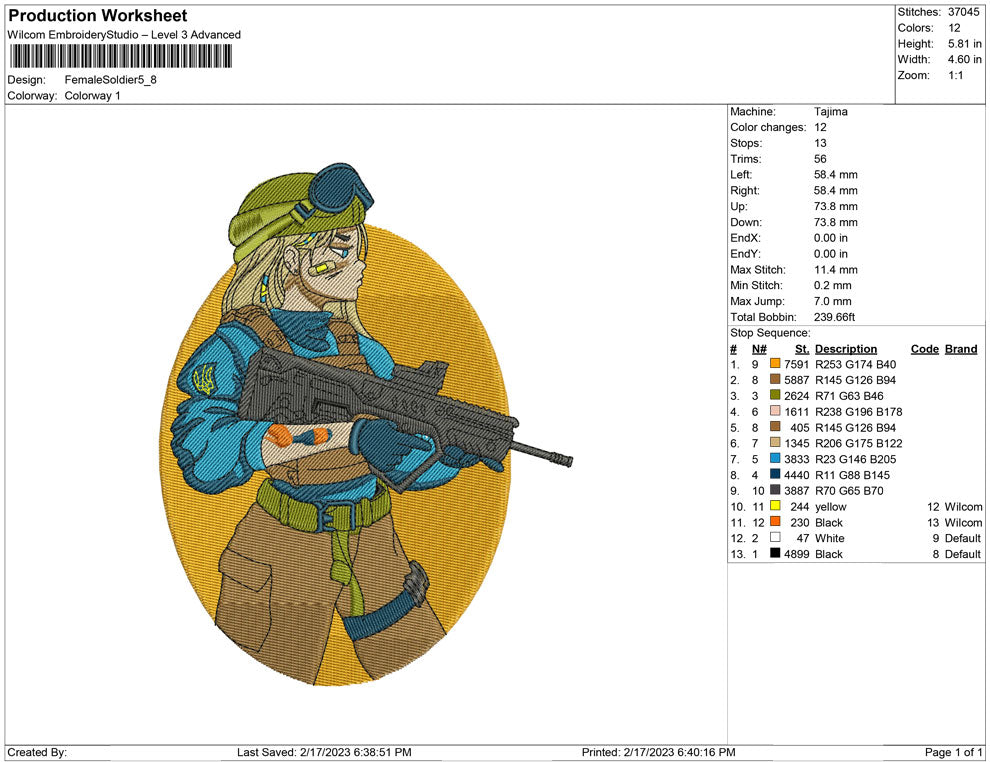Click the Stop Sequence label
The height and width of the screenshot is (762, 990).
(770, 333)
